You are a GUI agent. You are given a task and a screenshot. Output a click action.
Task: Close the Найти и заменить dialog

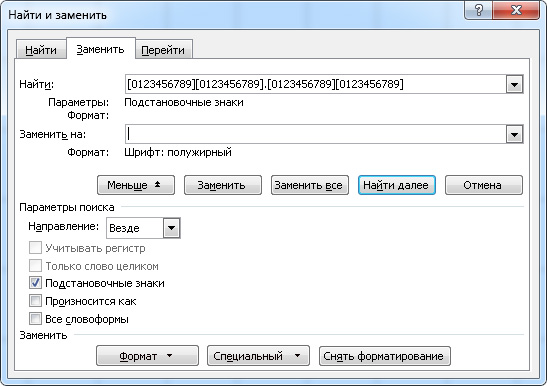click(516, 10)
